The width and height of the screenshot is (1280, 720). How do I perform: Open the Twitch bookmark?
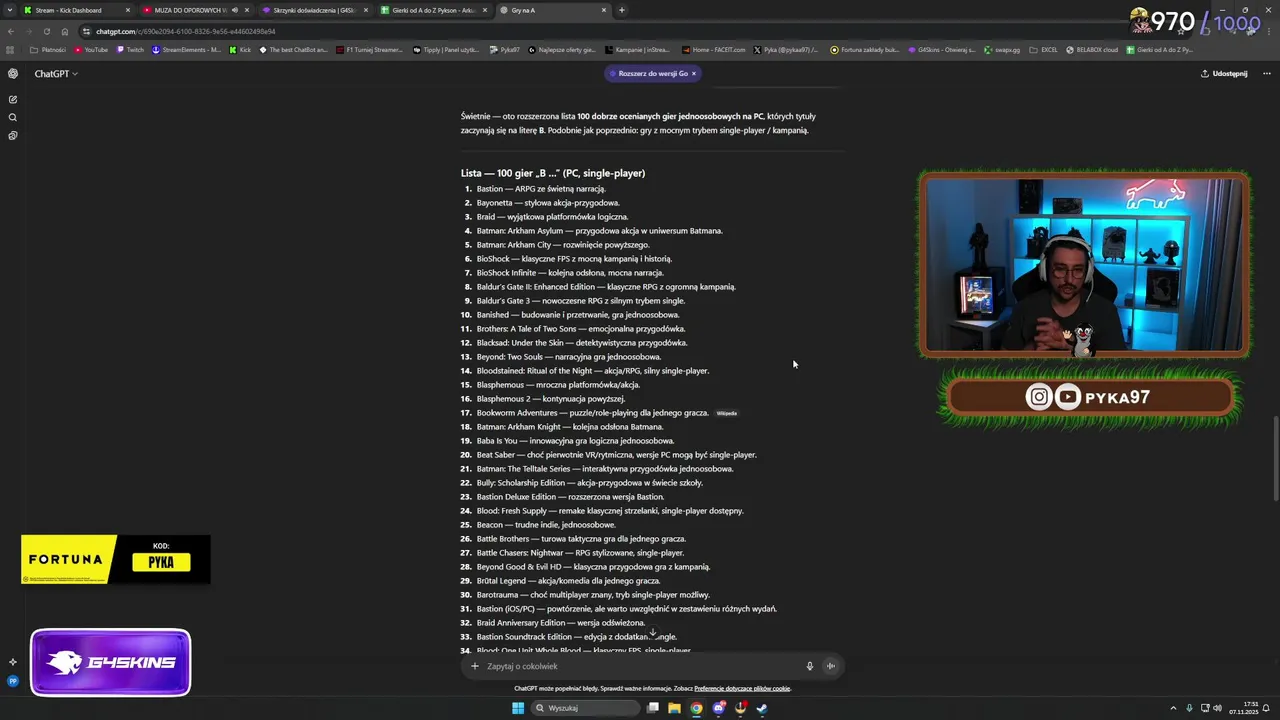[x=130, y=49]
